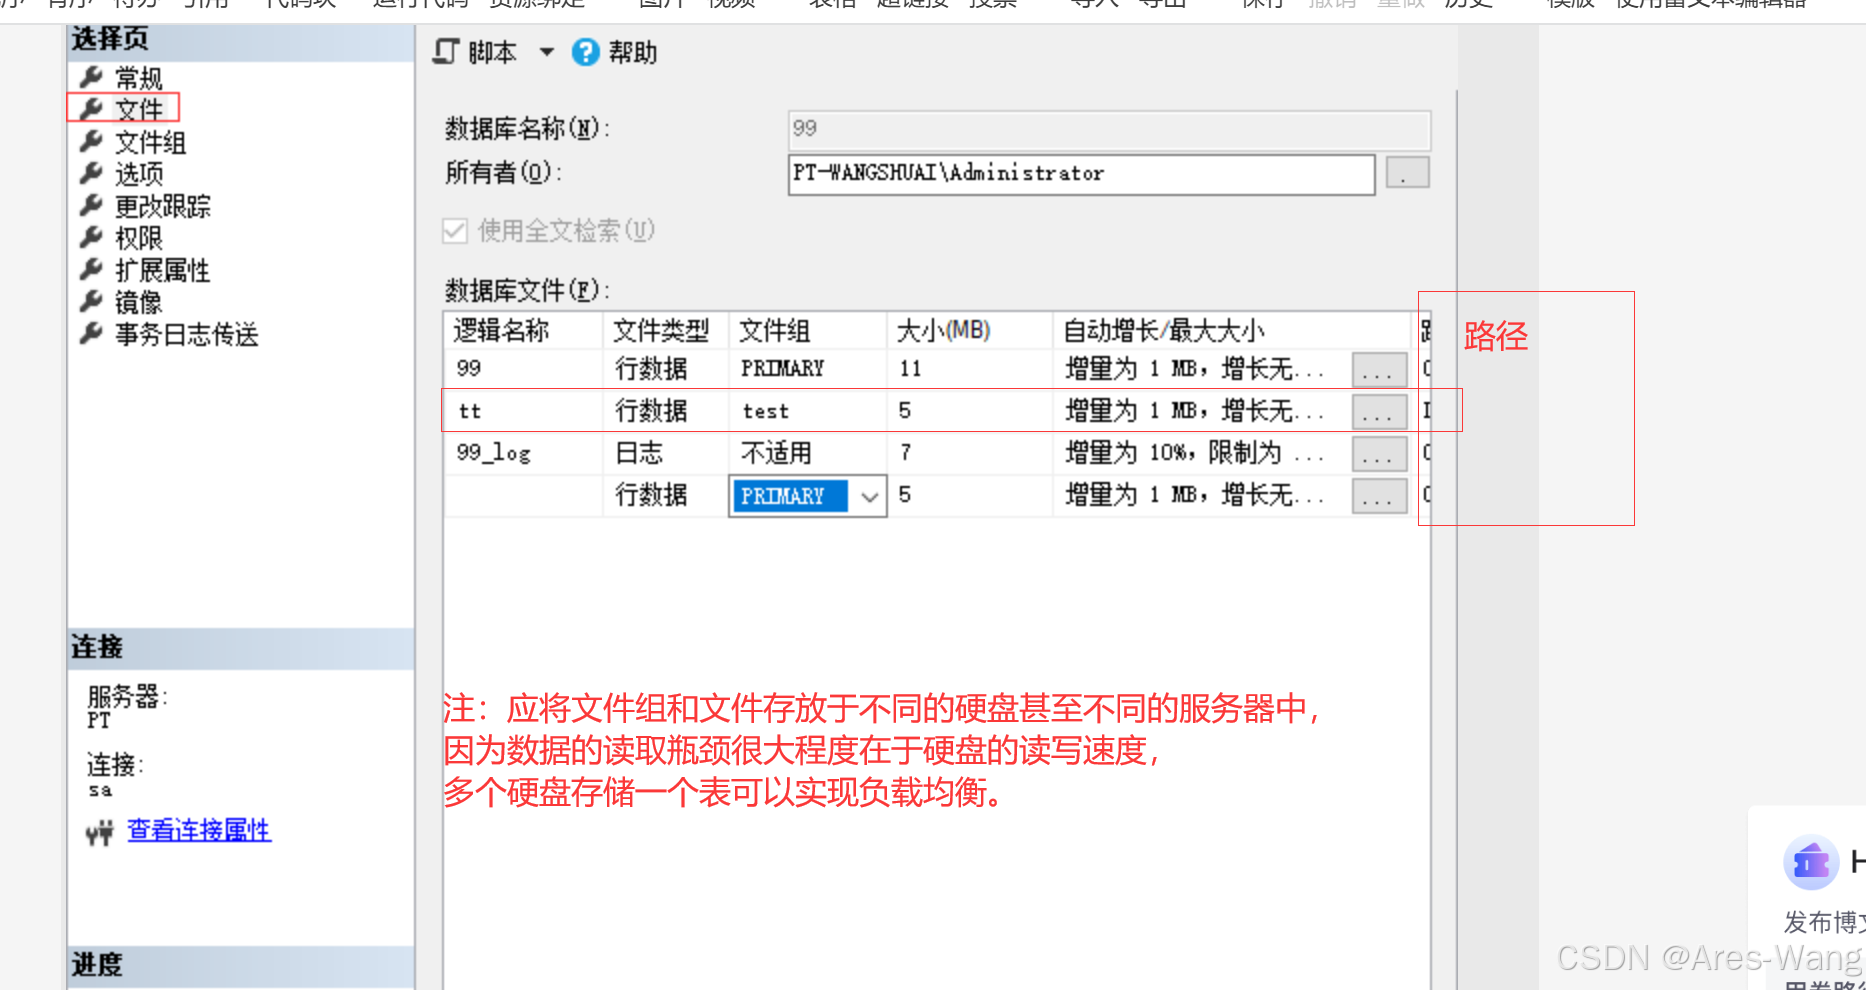
Task: Select the 镜像 page wrench icon
Action: coord(92,301)
